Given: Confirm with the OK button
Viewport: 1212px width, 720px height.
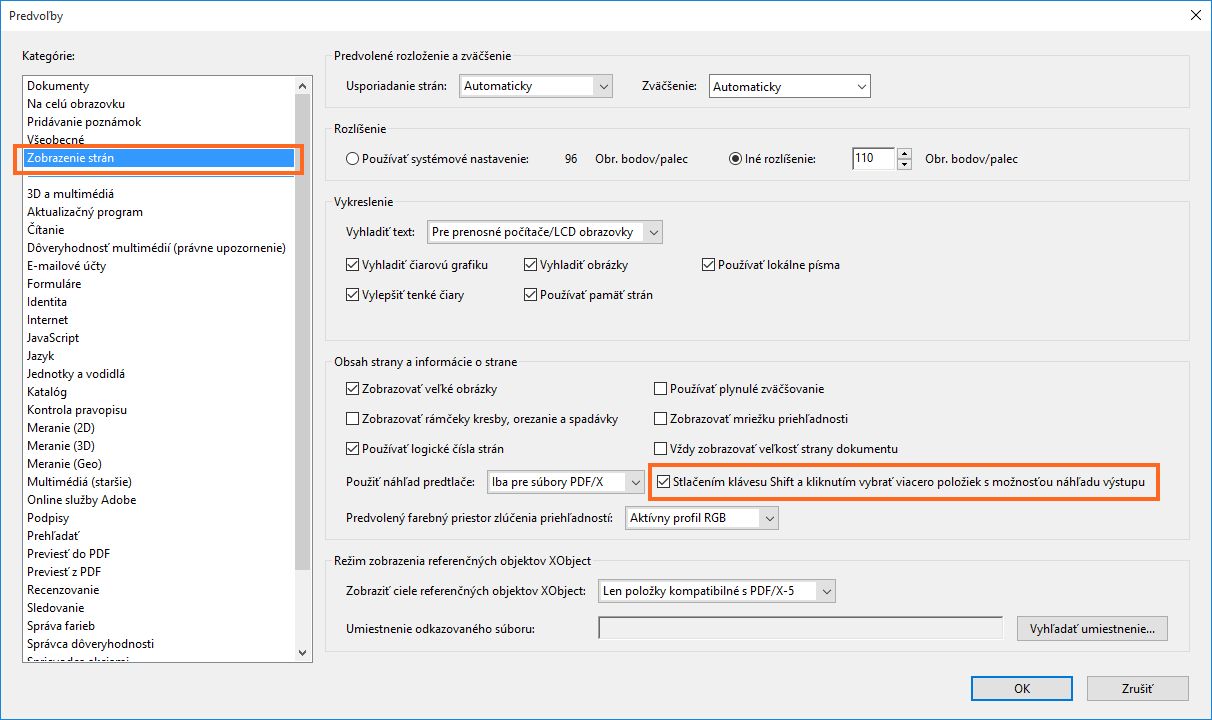Looking at the screenshot, I should point(1022,688).
